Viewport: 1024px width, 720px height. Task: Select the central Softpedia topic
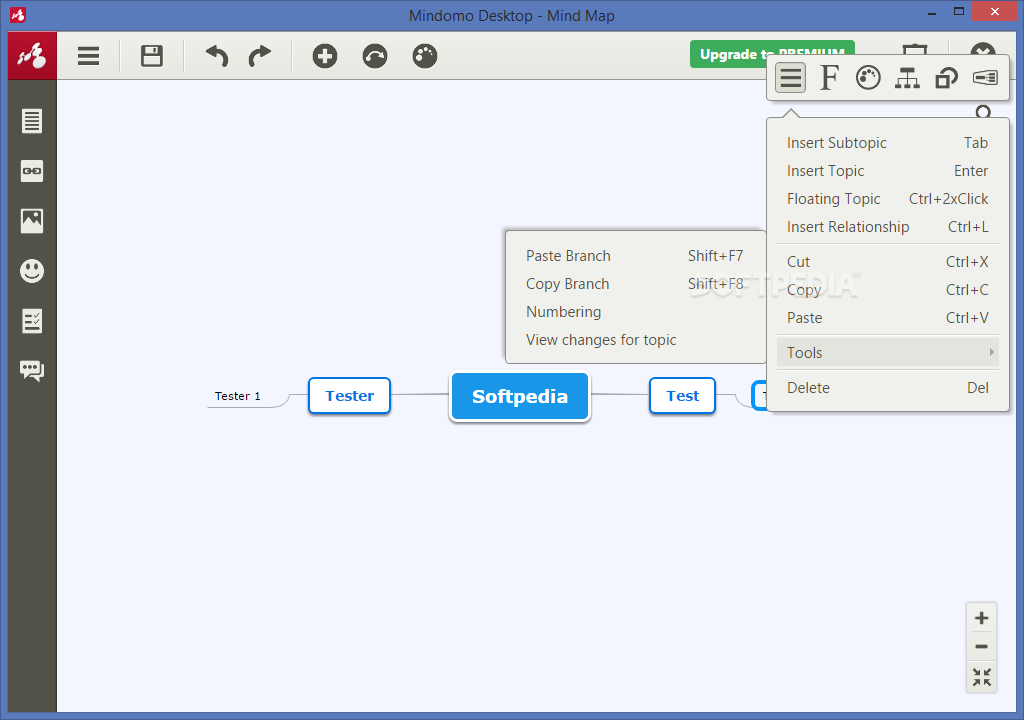(520, 397)
